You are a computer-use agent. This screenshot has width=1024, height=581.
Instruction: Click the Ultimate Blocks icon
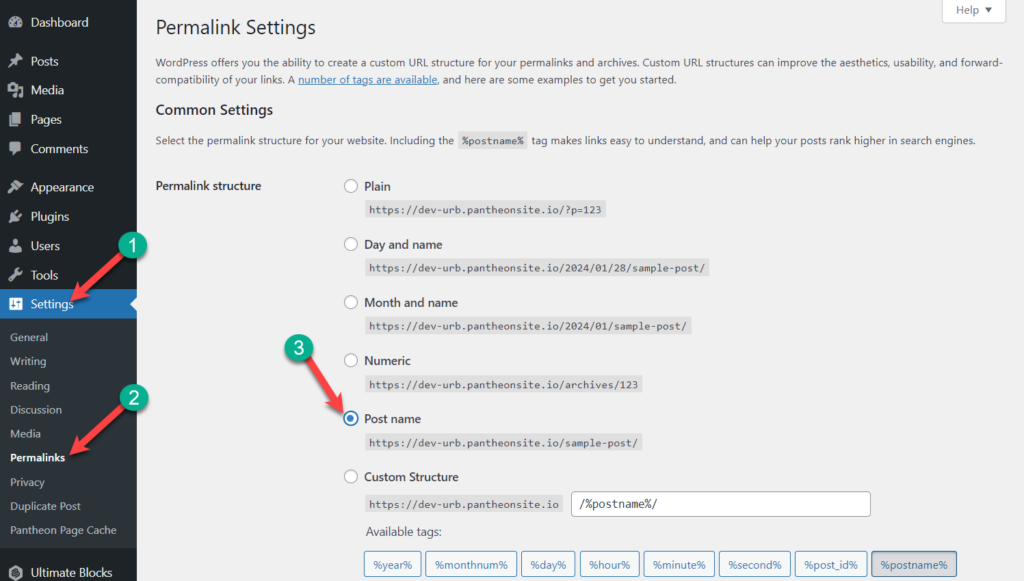coord(15,573)
